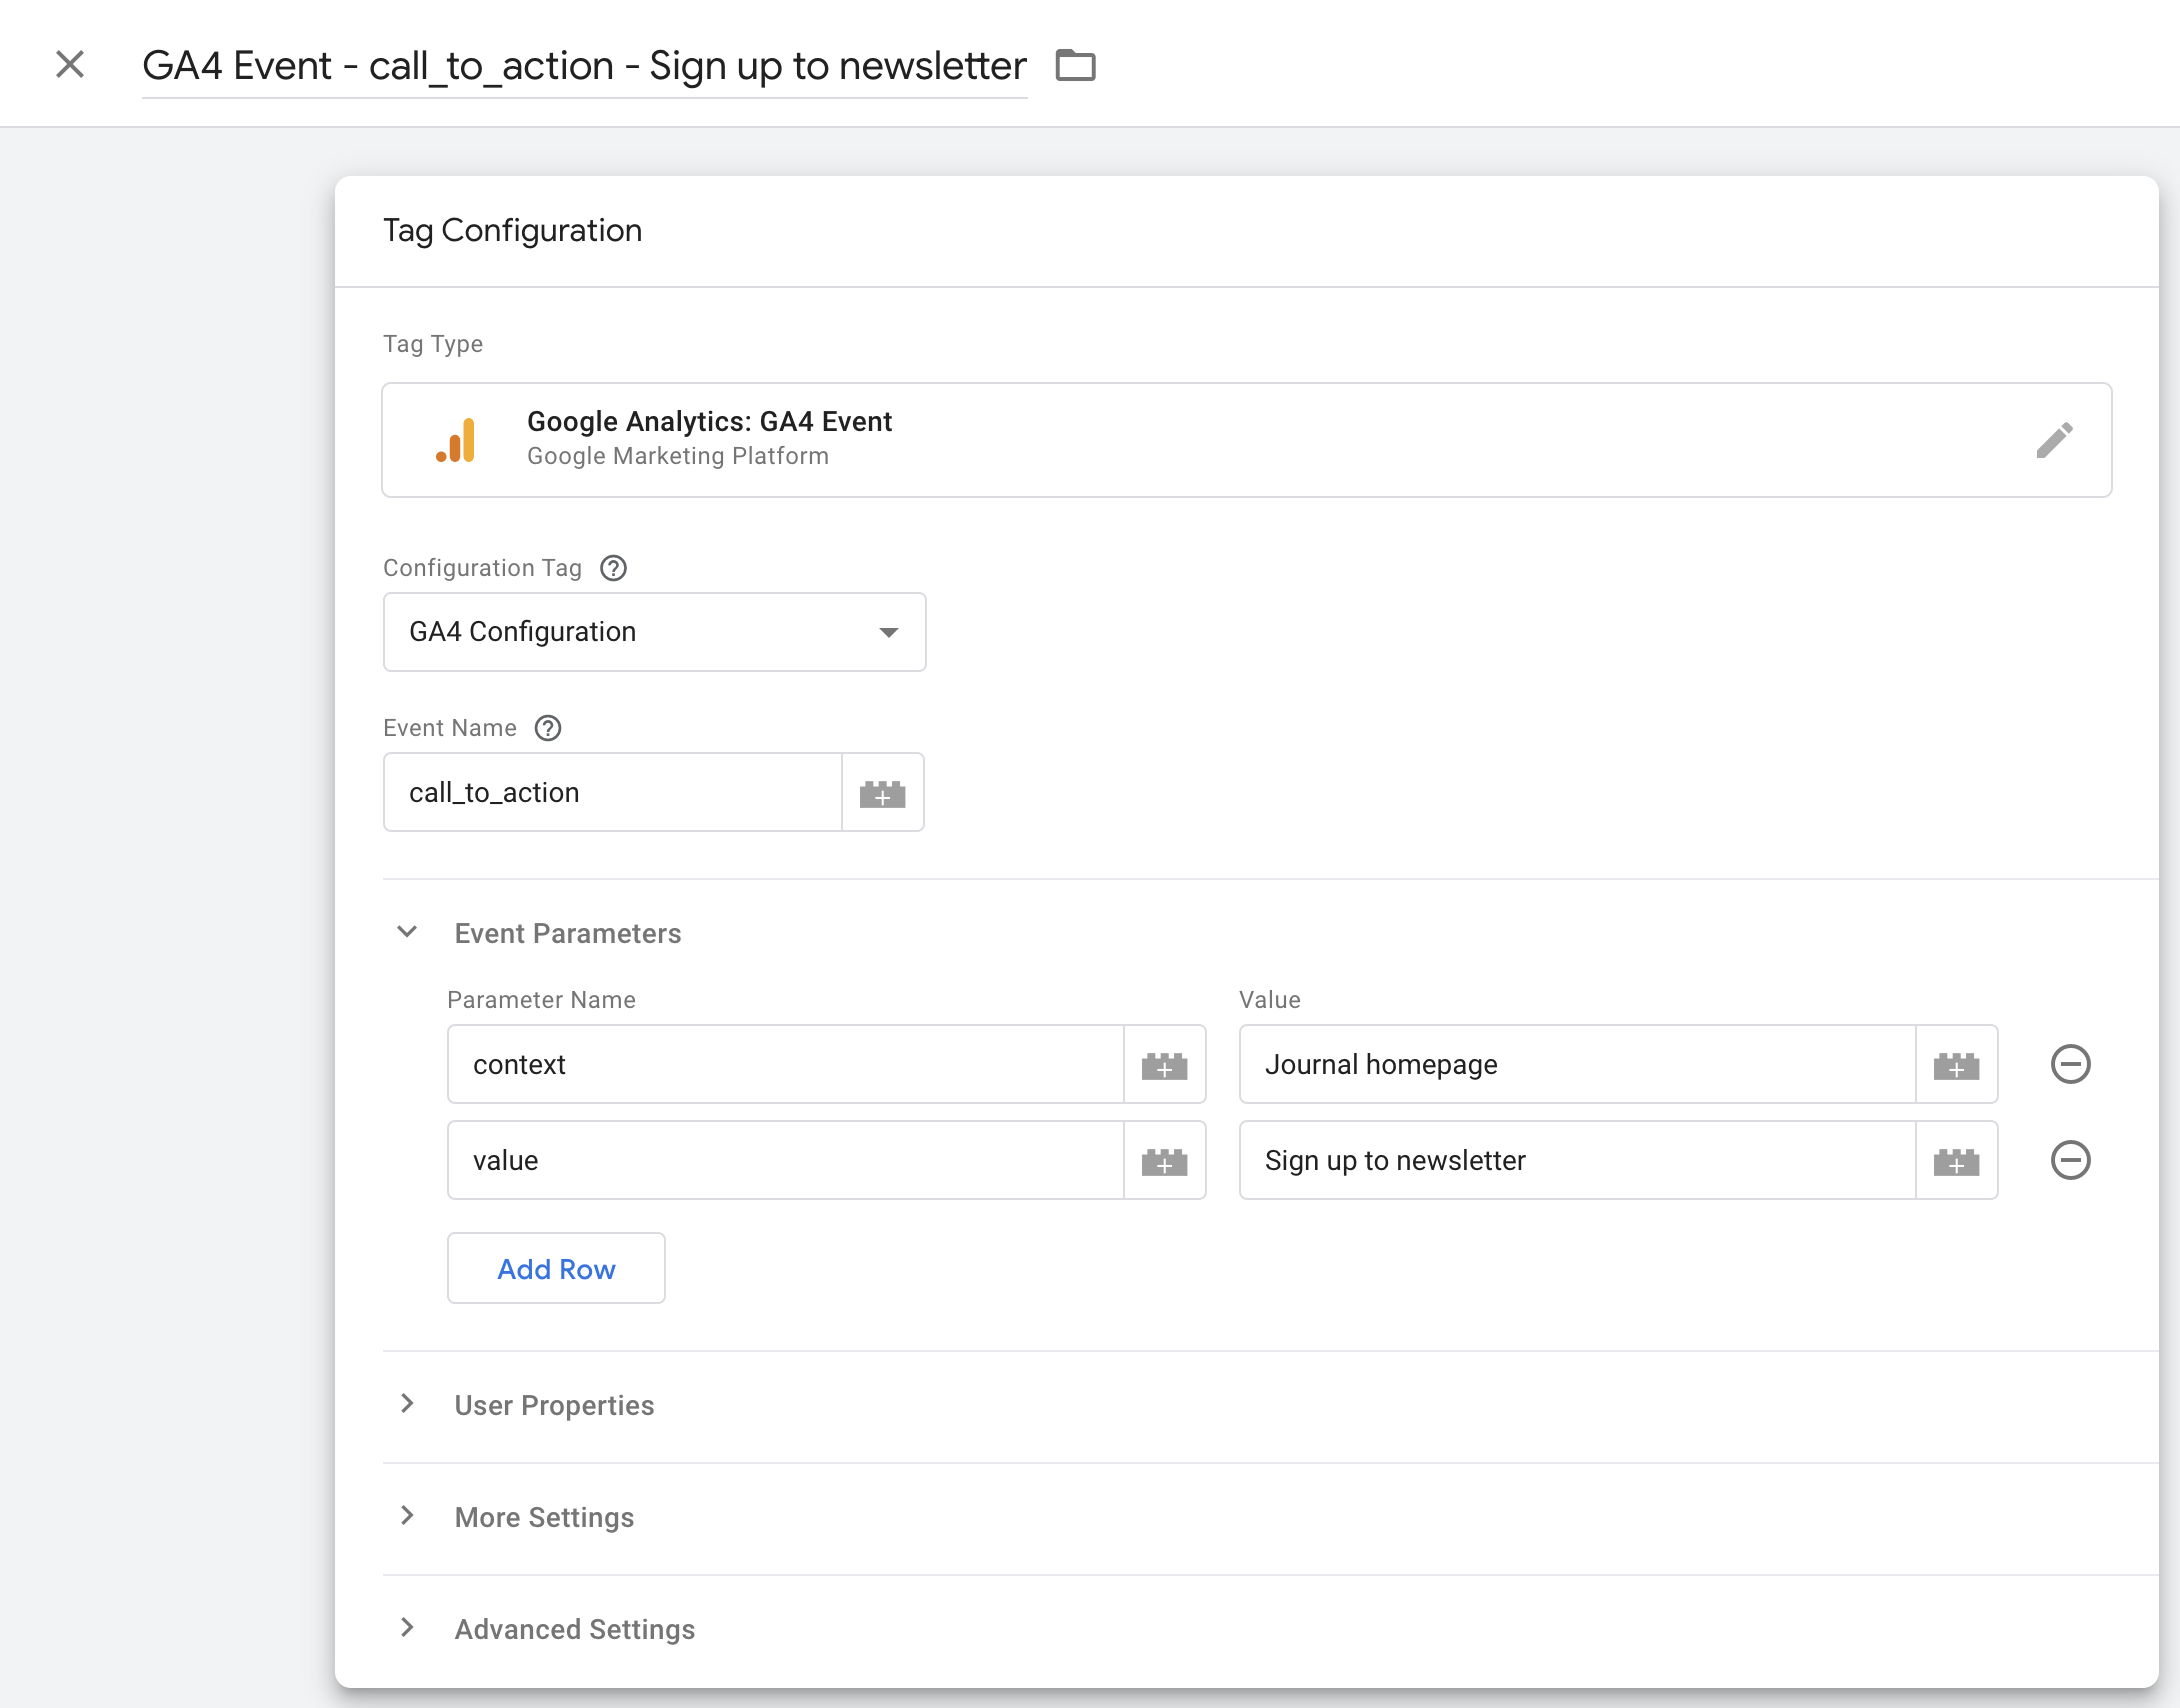Click the Google Analytics: GA4 Event tag type box

point(1200,440)
